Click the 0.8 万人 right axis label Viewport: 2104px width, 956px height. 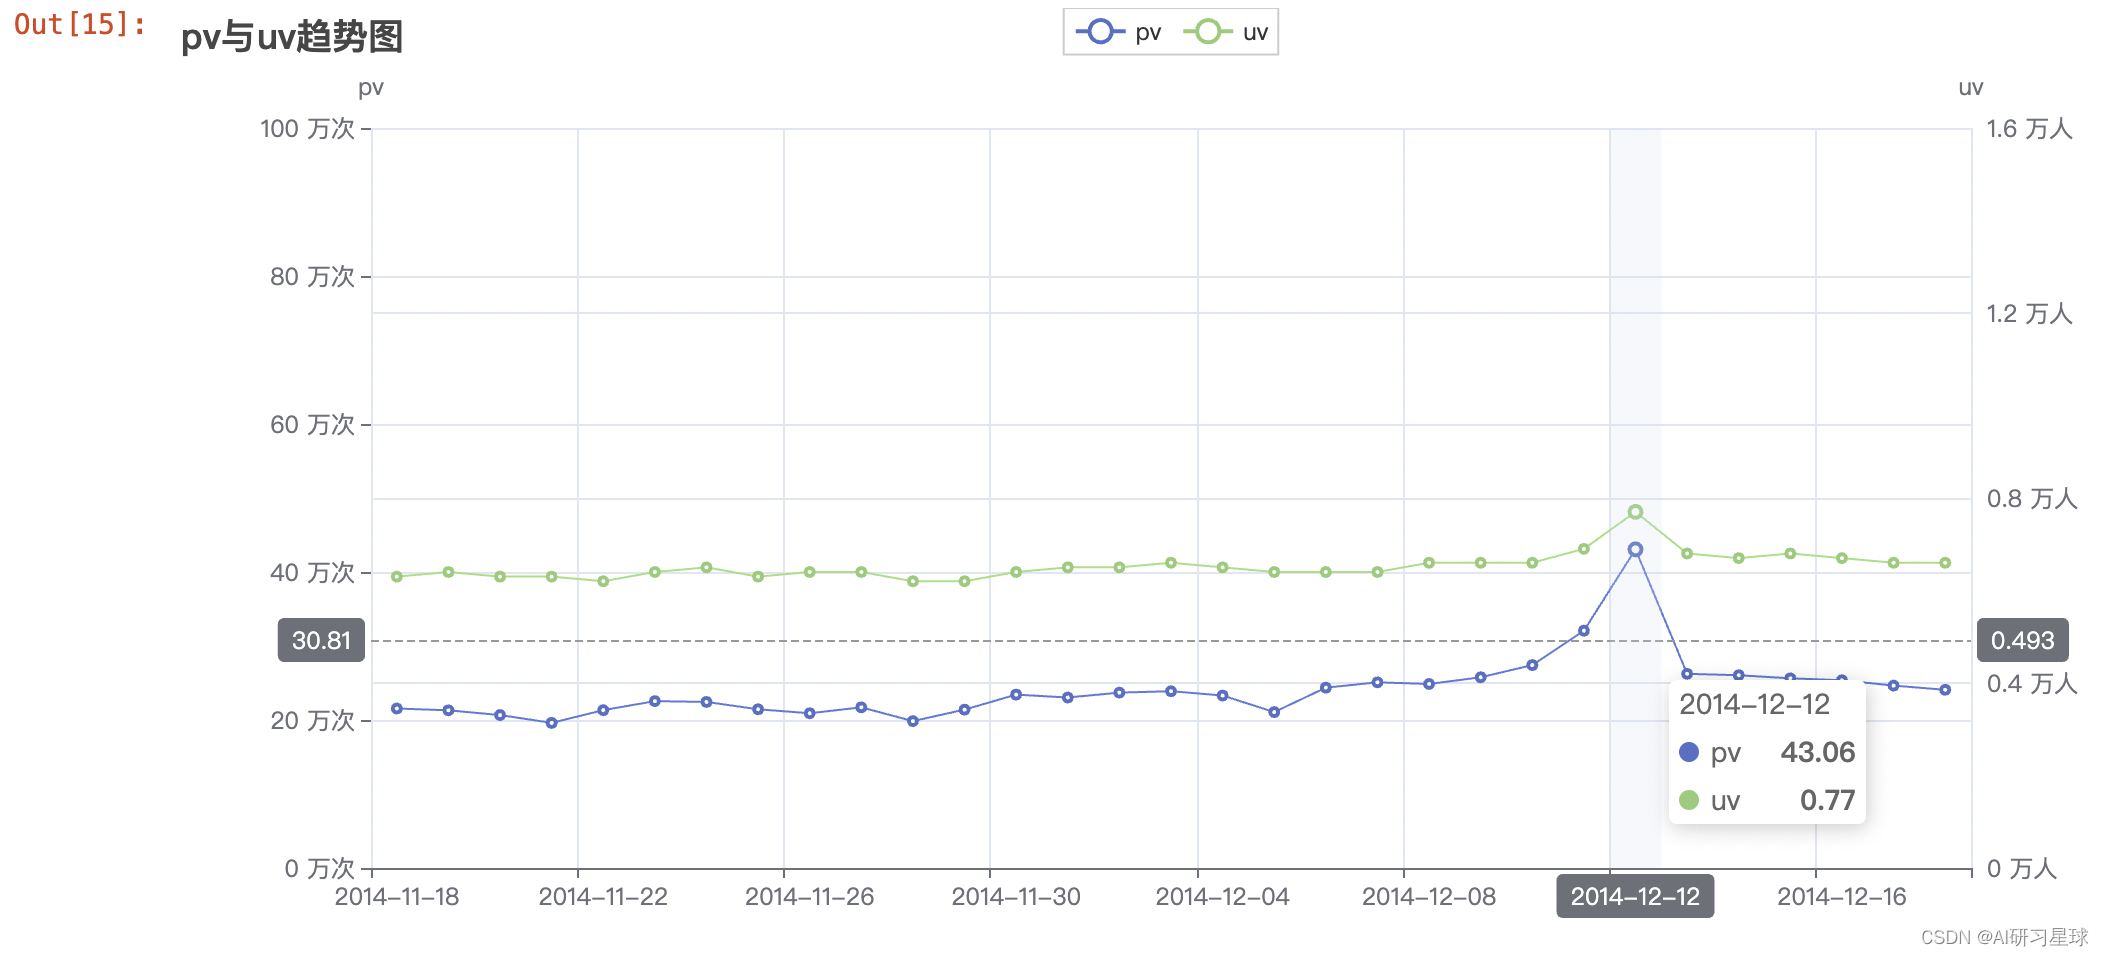tap(2032, 499)
